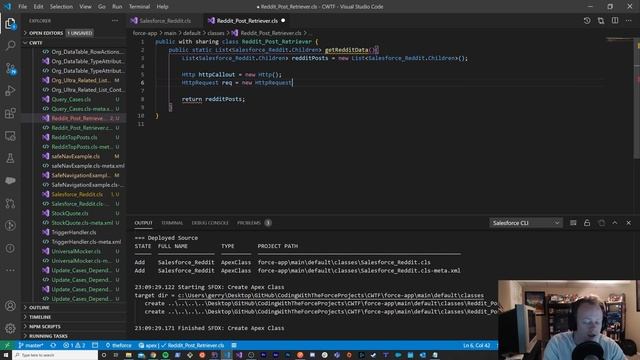
Task: Click the Windows taskbar search box
Action: click(x=55, y=355)
